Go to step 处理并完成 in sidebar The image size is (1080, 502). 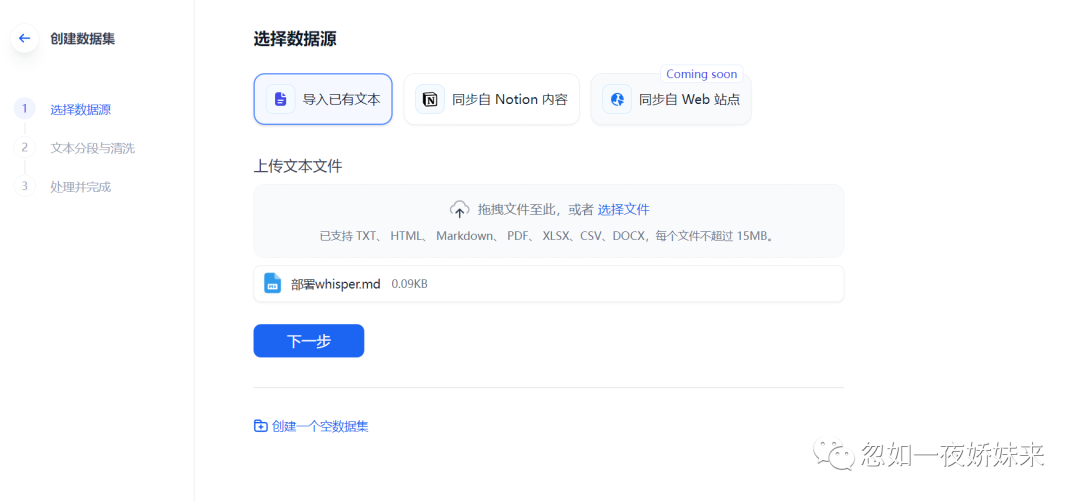point(81,187)
